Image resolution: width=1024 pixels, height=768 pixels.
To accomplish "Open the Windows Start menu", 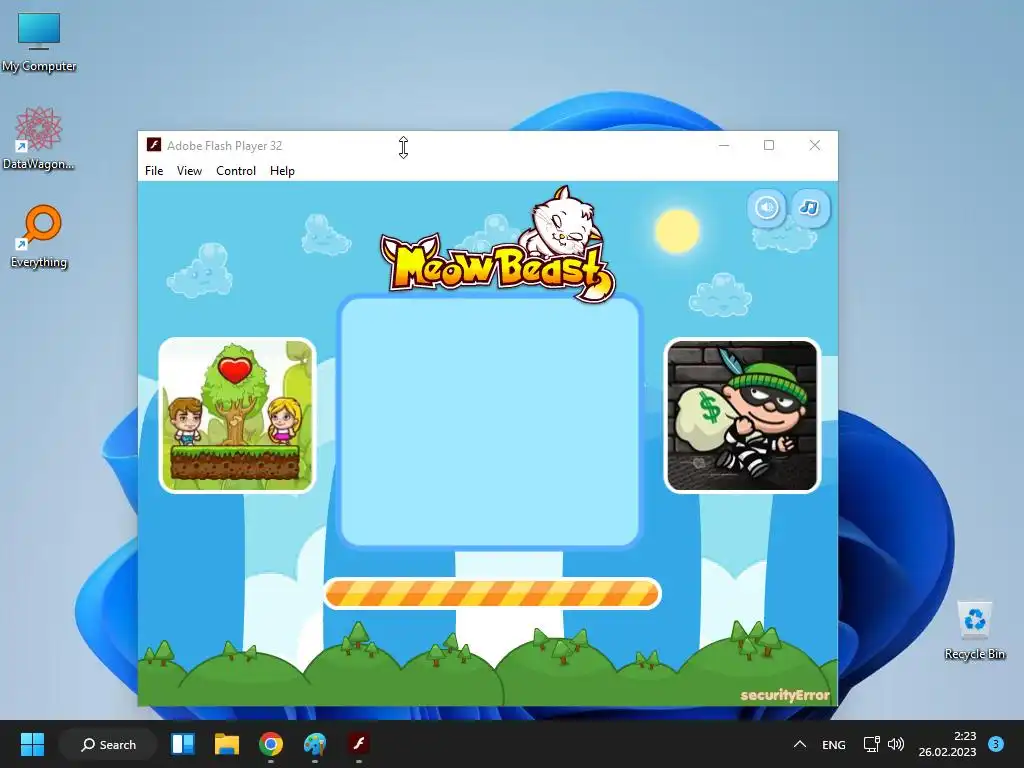I will coord(32,744).
